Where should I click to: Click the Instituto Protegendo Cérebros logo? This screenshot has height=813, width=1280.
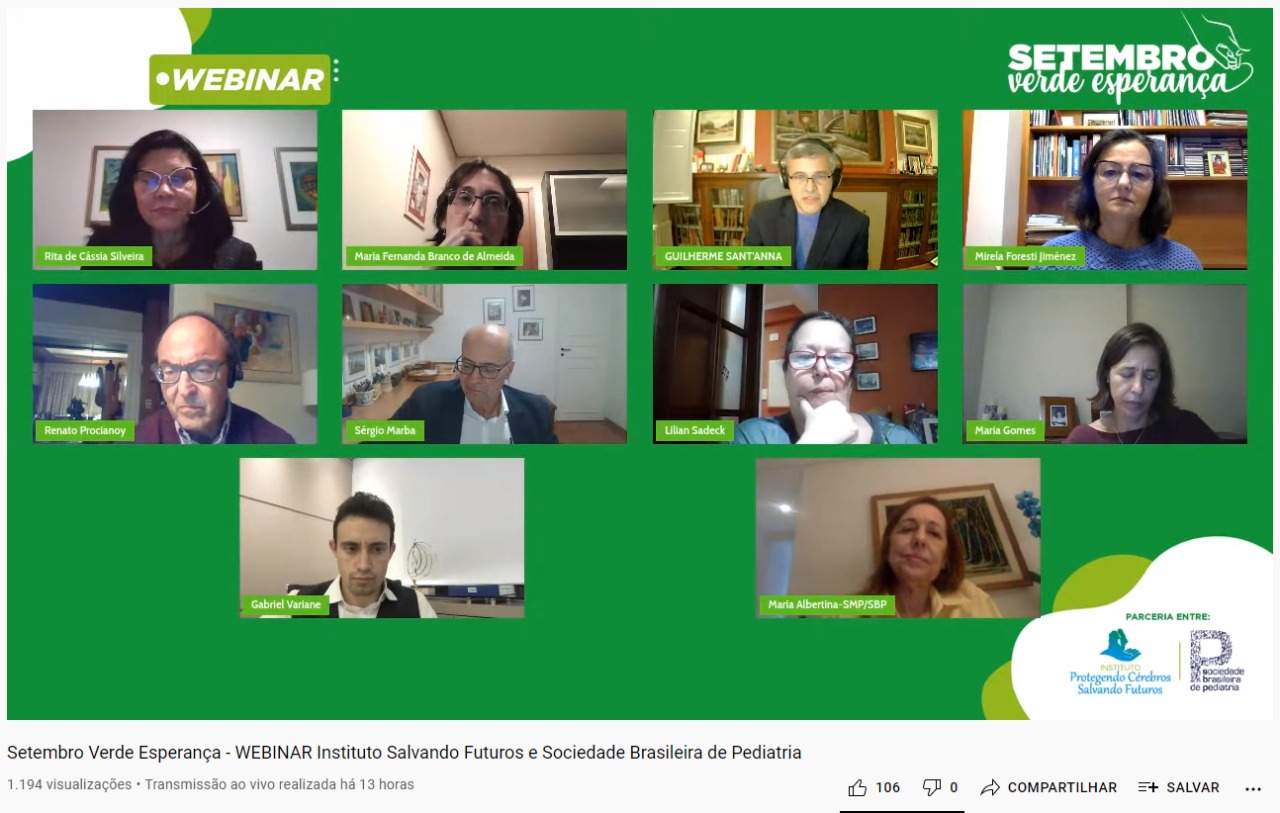1120,662
